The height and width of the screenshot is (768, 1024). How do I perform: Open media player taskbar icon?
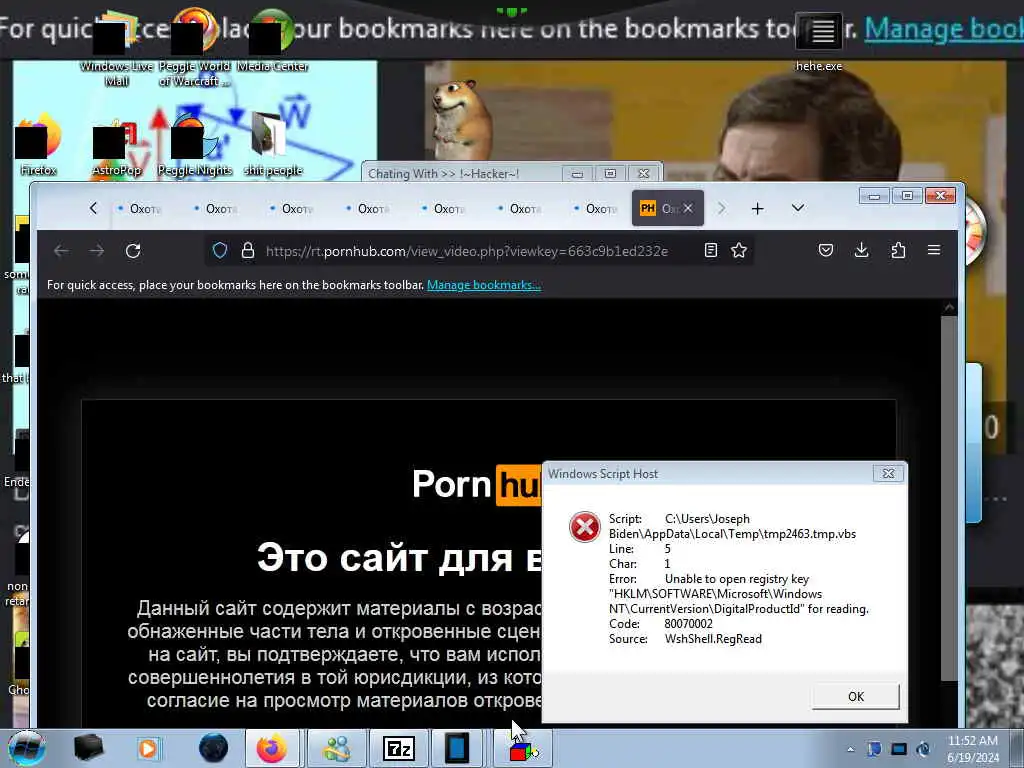[x=148, y=748]
